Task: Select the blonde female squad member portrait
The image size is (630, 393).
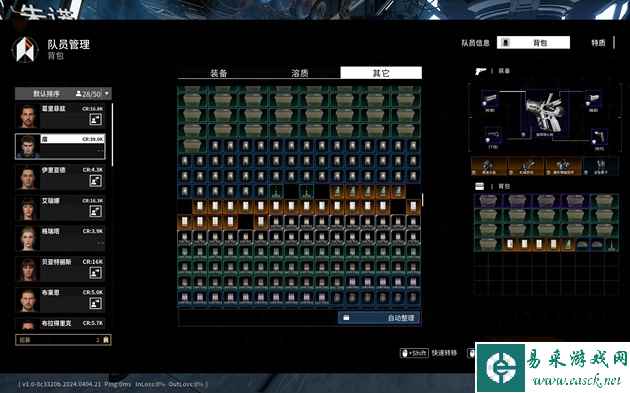Action: click(28, 239)
